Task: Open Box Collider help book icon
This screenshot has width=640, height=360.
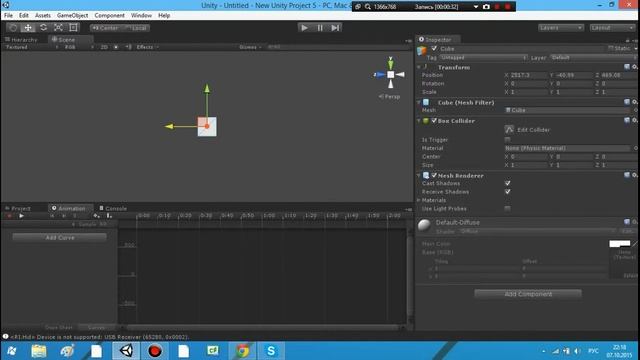Action: click(627, 120)
